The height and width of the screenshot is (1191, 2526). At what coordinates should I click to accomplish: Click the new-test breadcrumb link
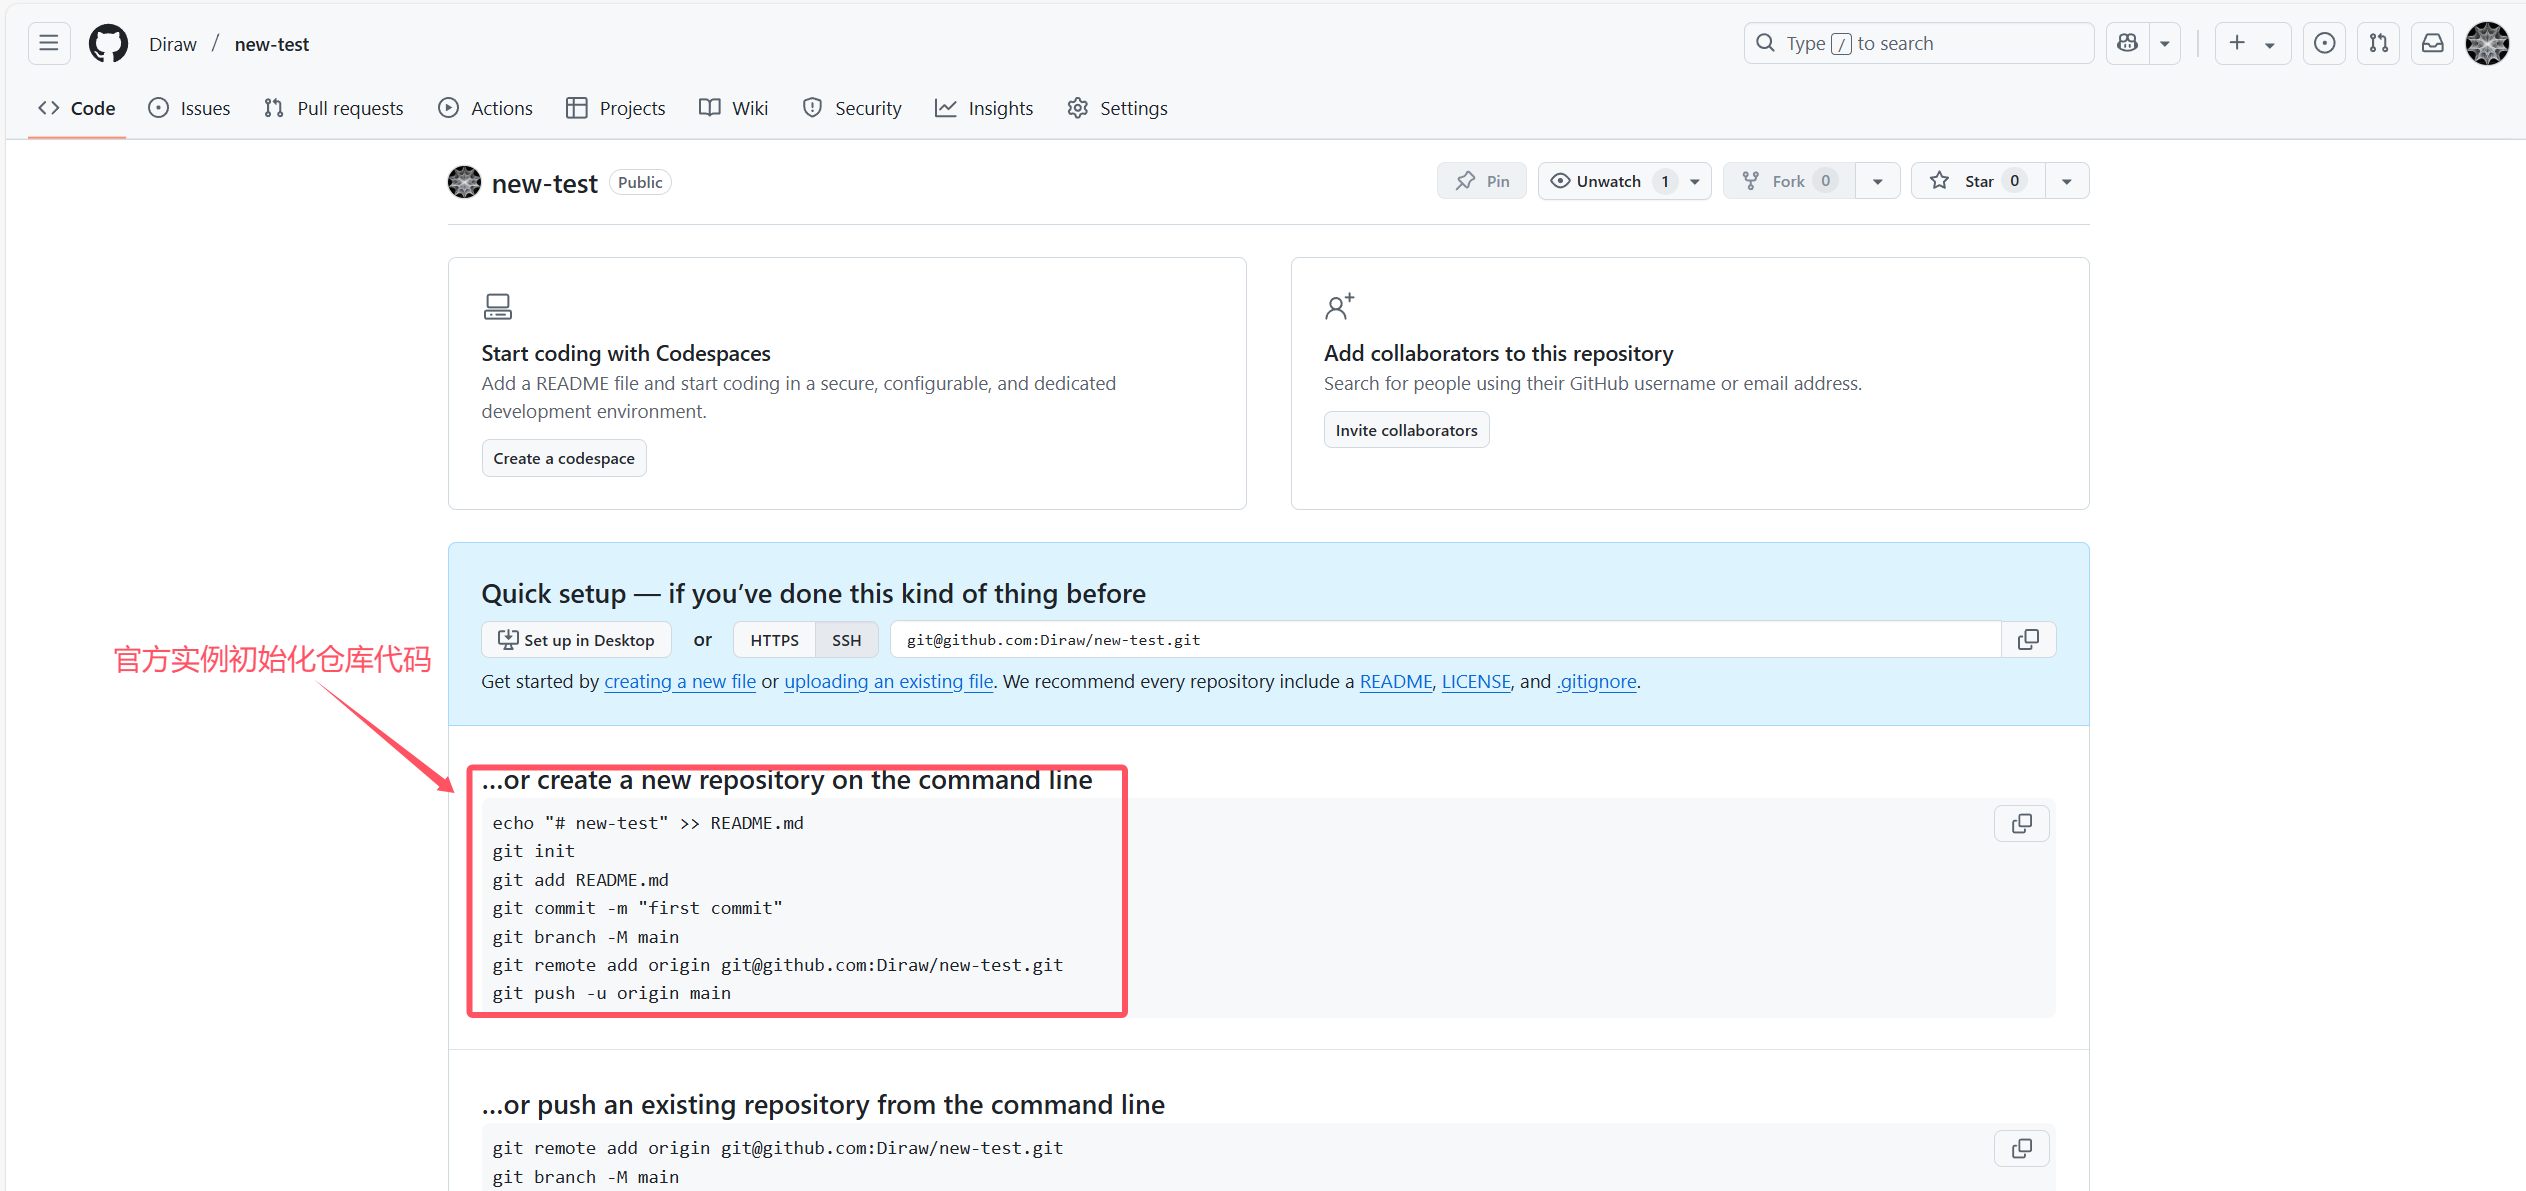(x=272, y=44)
